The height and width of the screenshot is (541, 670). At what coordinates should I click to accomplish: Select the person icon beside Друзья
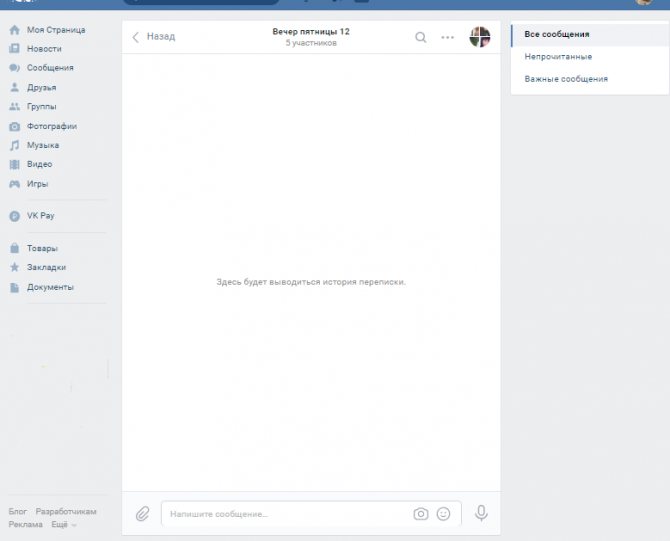click(15, 87)
